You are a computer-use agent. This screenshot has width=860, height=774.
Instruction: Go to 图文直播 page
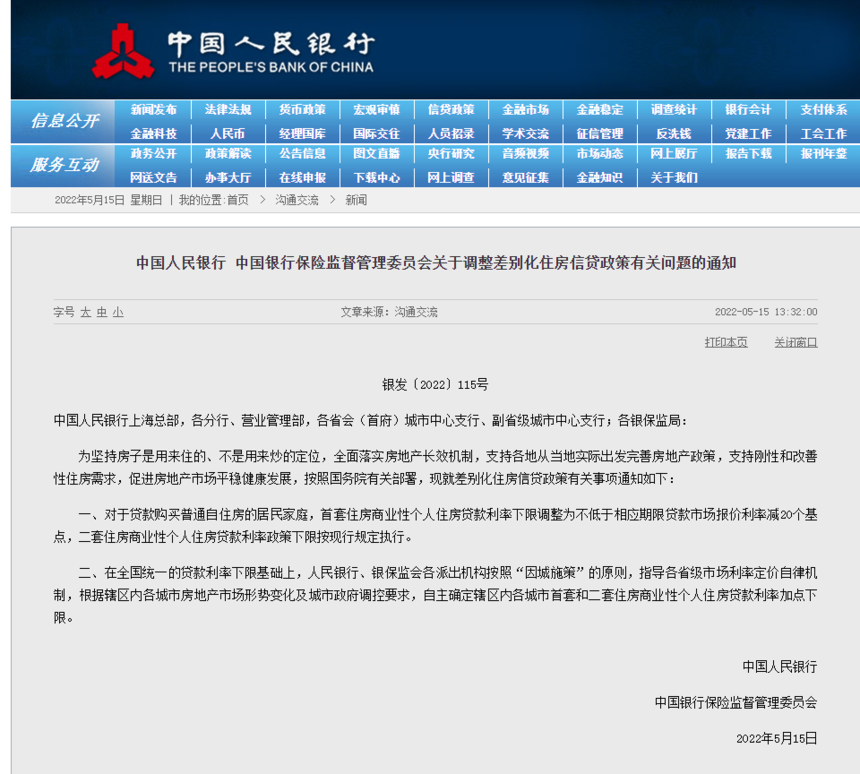pos(377,154)
